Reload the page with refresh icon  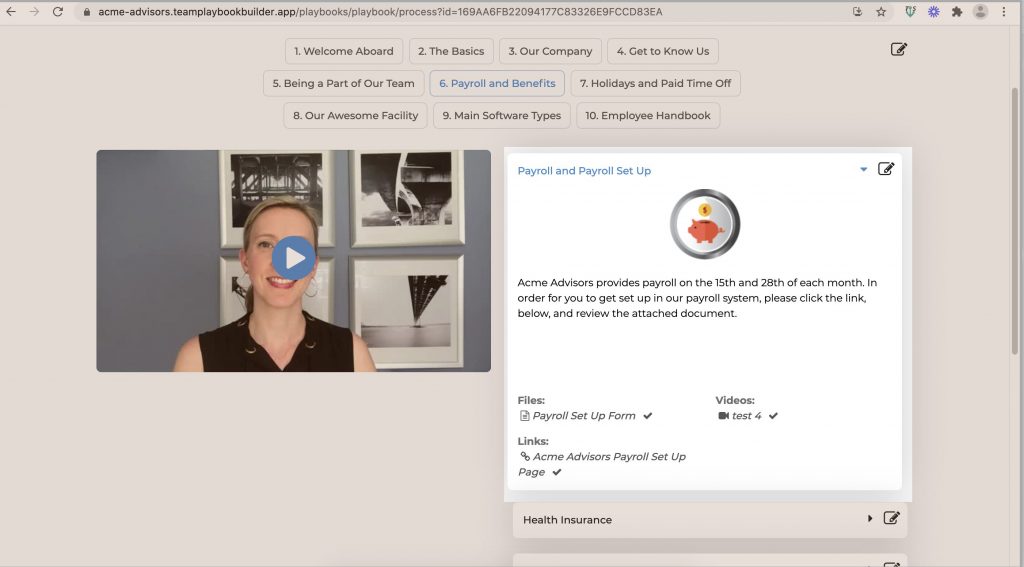pyautogui.click(x=58, y=12)
